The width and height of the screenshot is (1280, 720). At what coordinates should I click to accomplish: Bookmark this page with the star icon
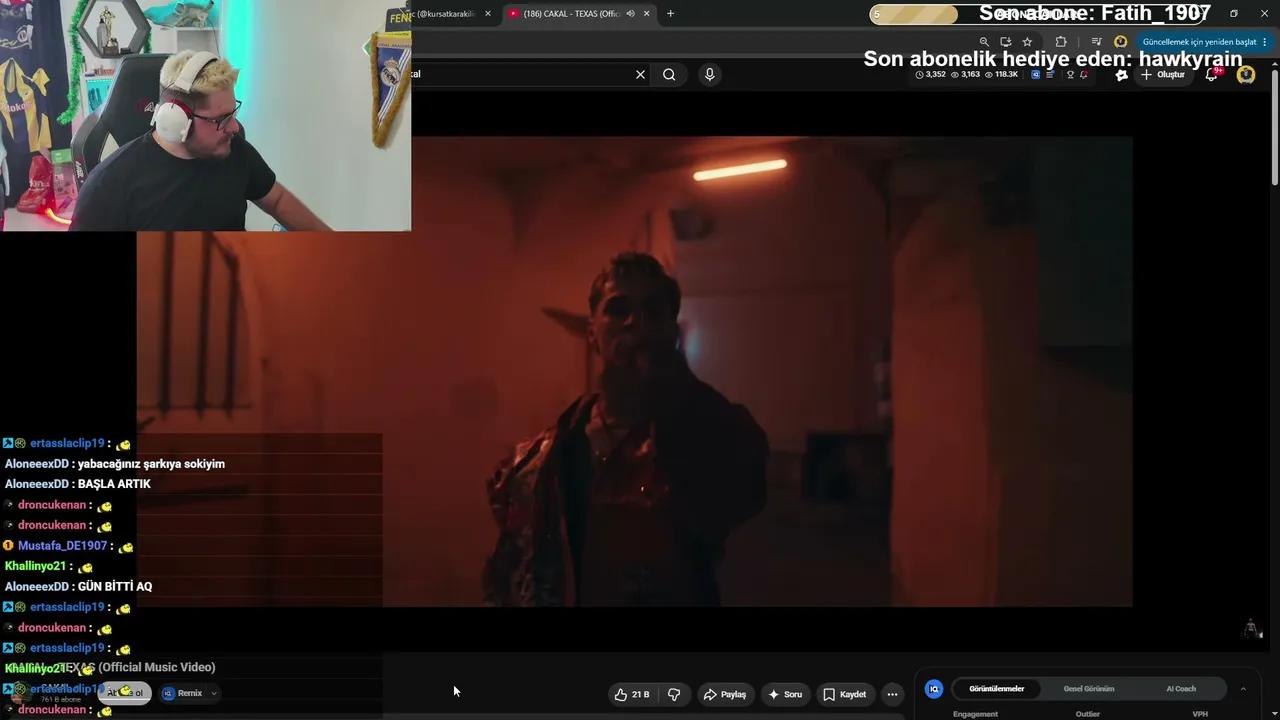(1027, 42)
